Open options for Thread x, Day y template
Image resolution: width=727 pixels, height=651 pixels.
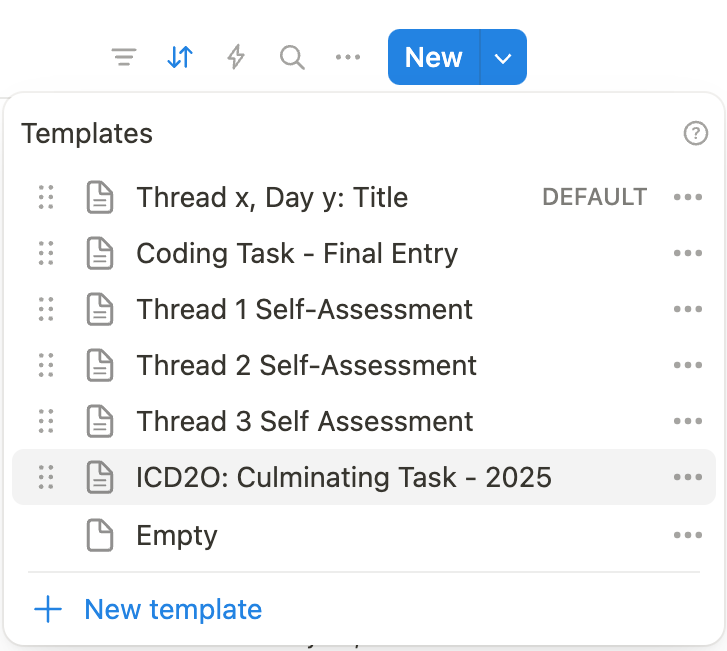coord(688,198)
